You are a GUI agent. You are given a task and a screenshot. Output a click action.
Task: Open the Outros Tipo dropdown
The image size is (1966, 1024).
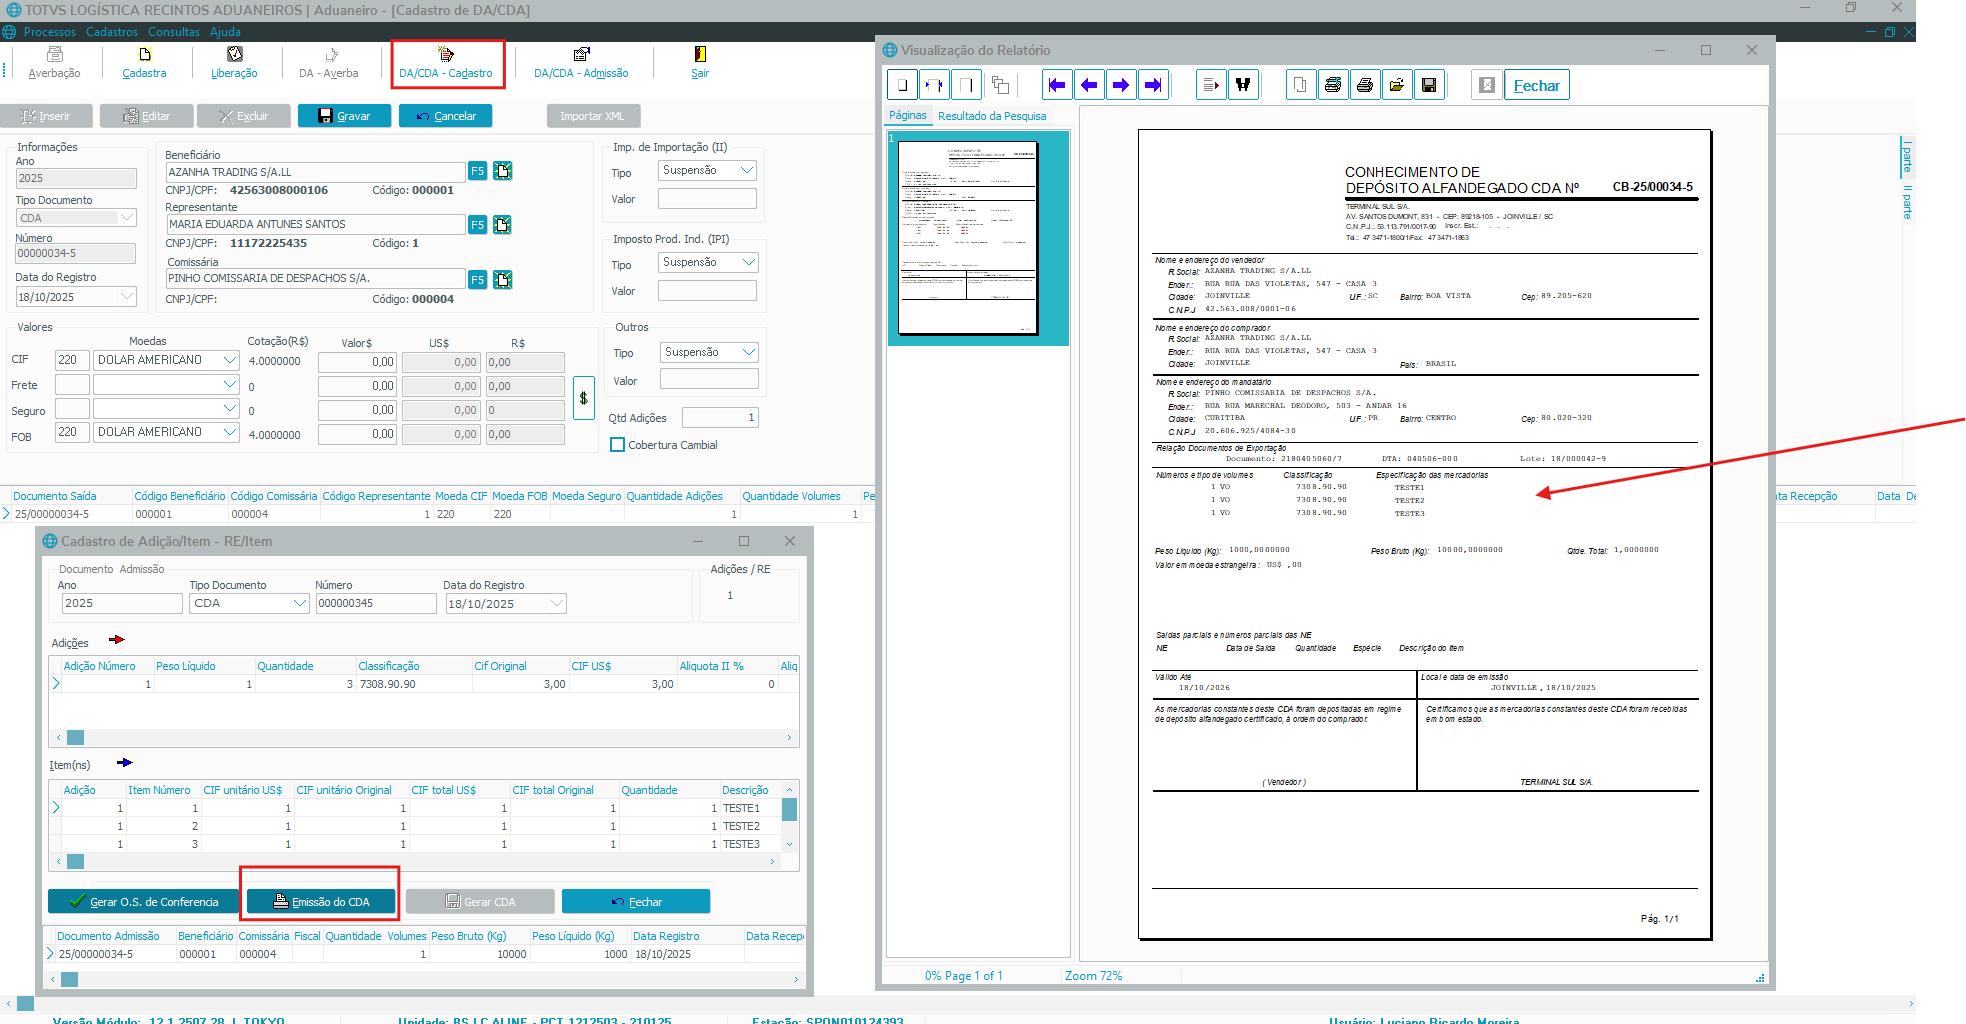pyautogui.click(x=748, y=353)
